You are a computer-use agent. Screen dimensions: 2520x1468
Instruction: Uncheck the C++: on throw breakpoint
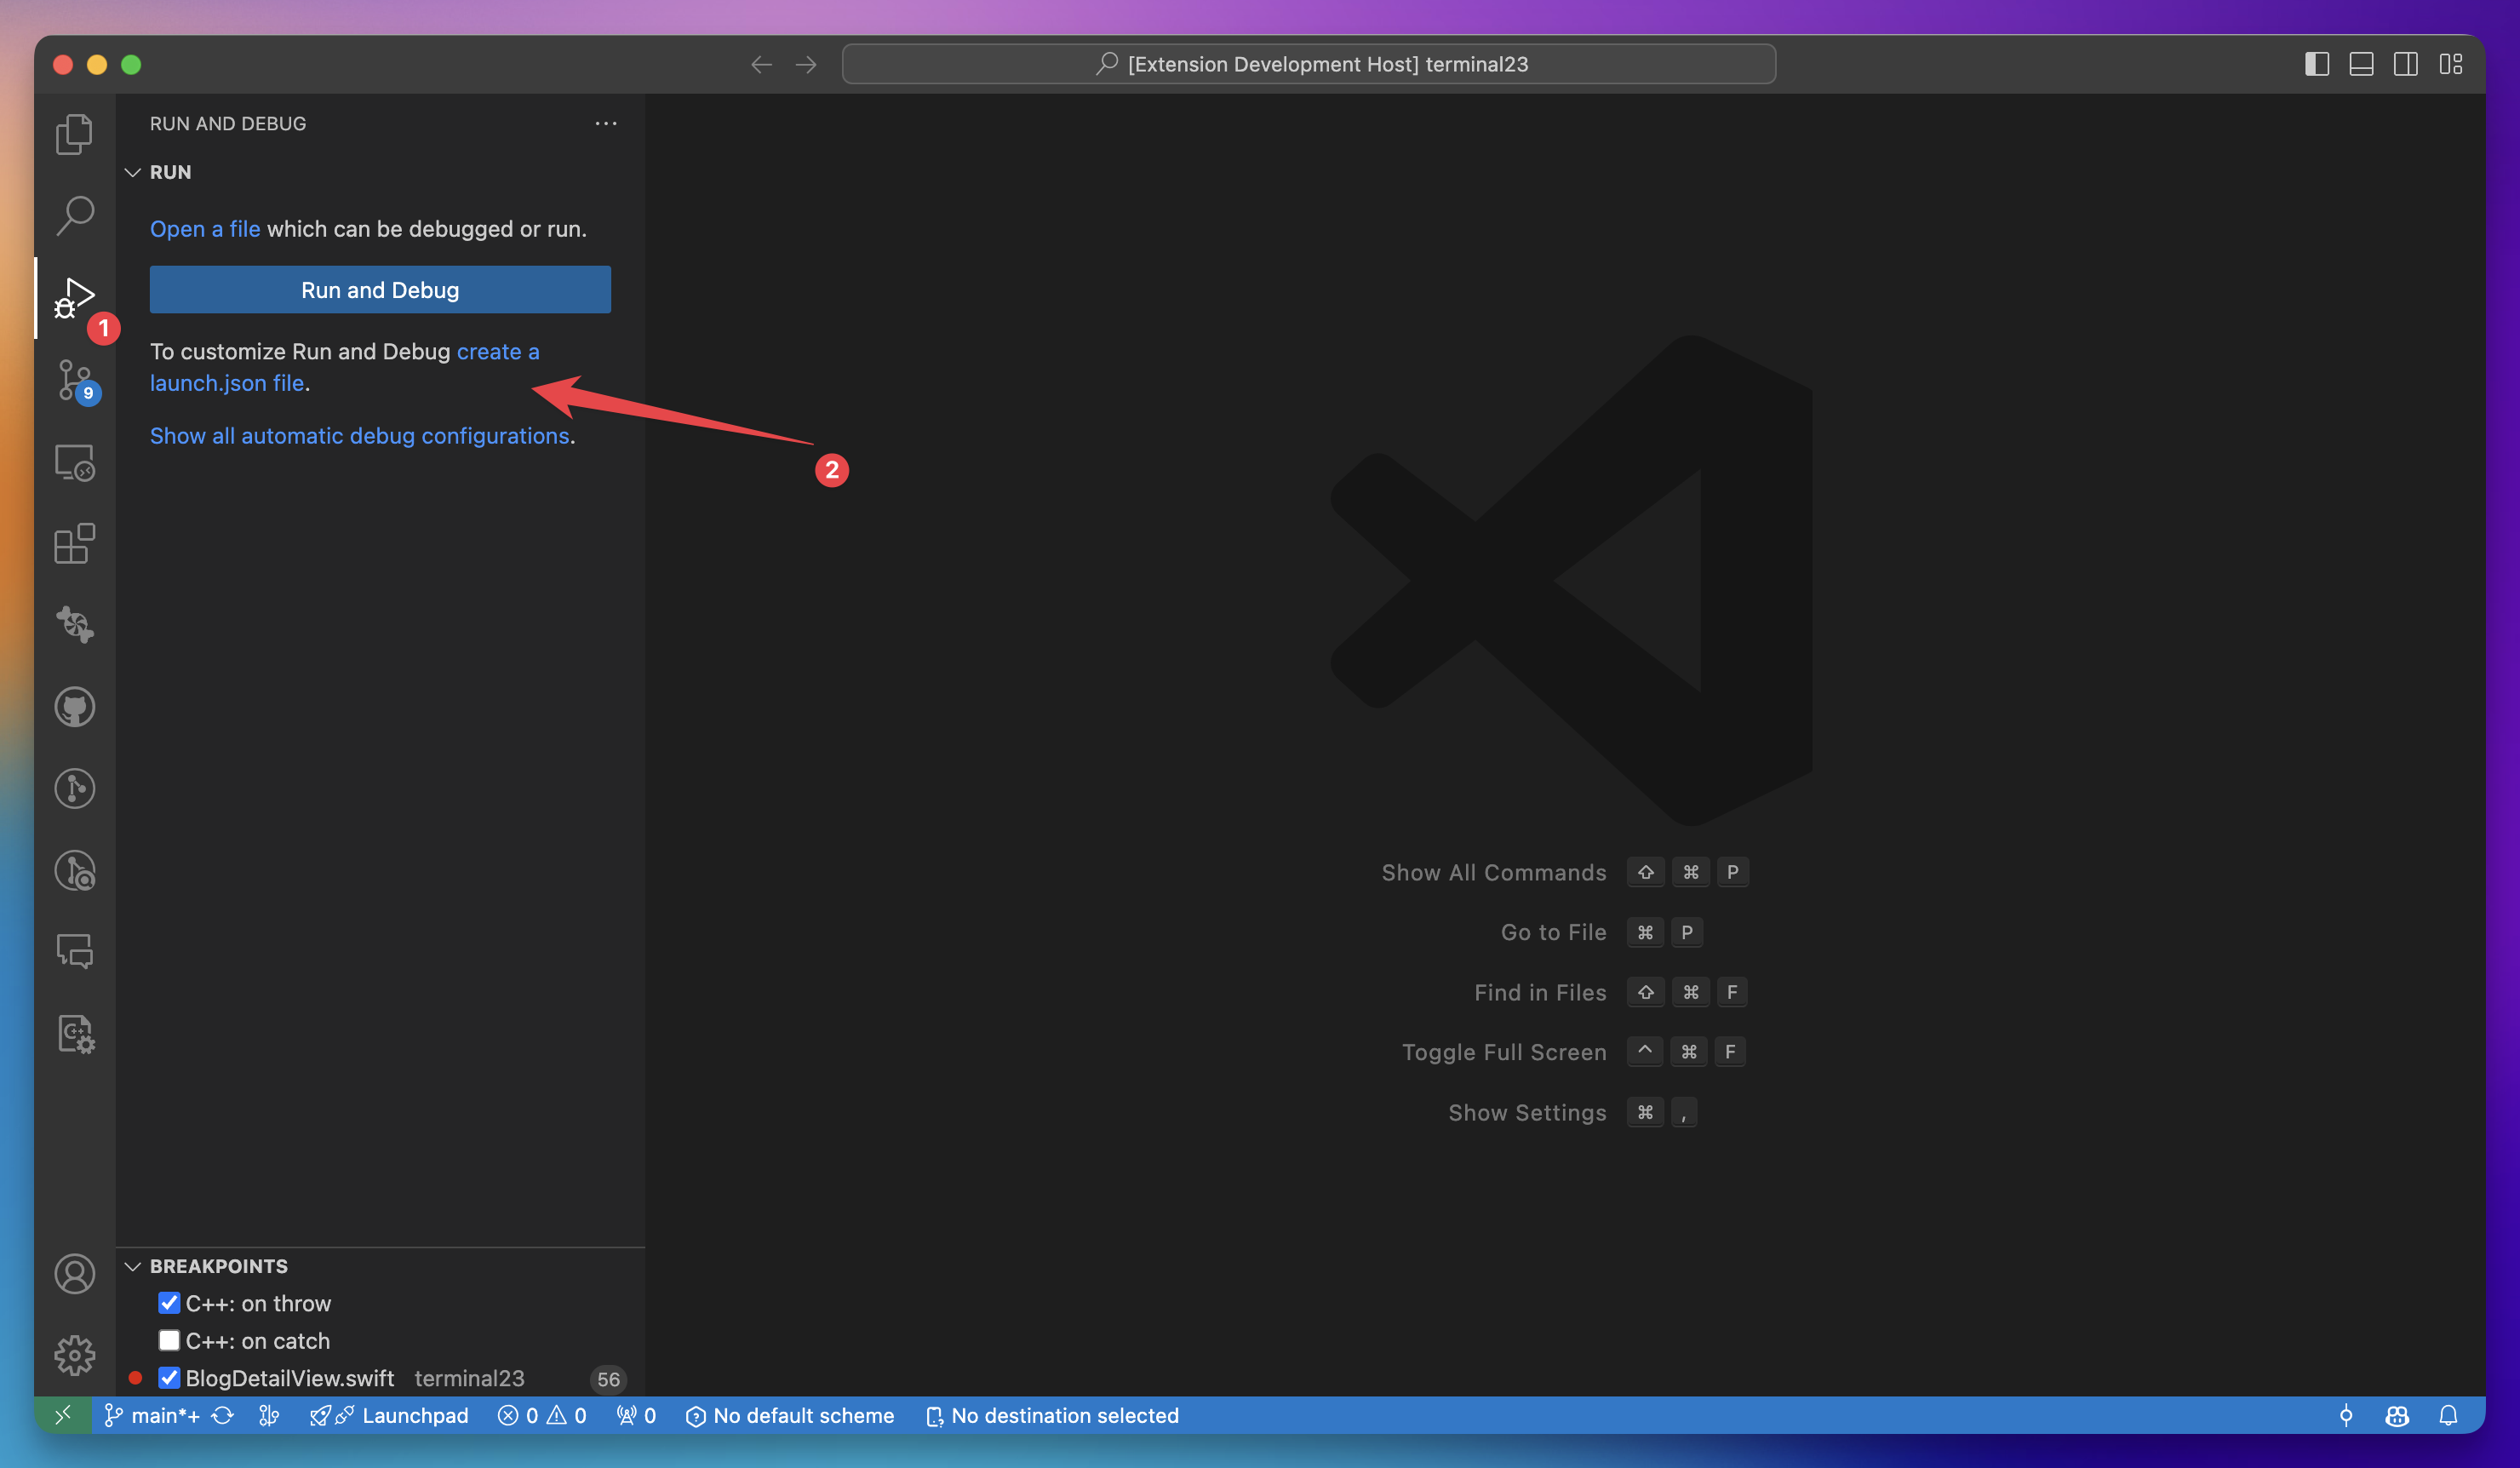(169, 1302)
